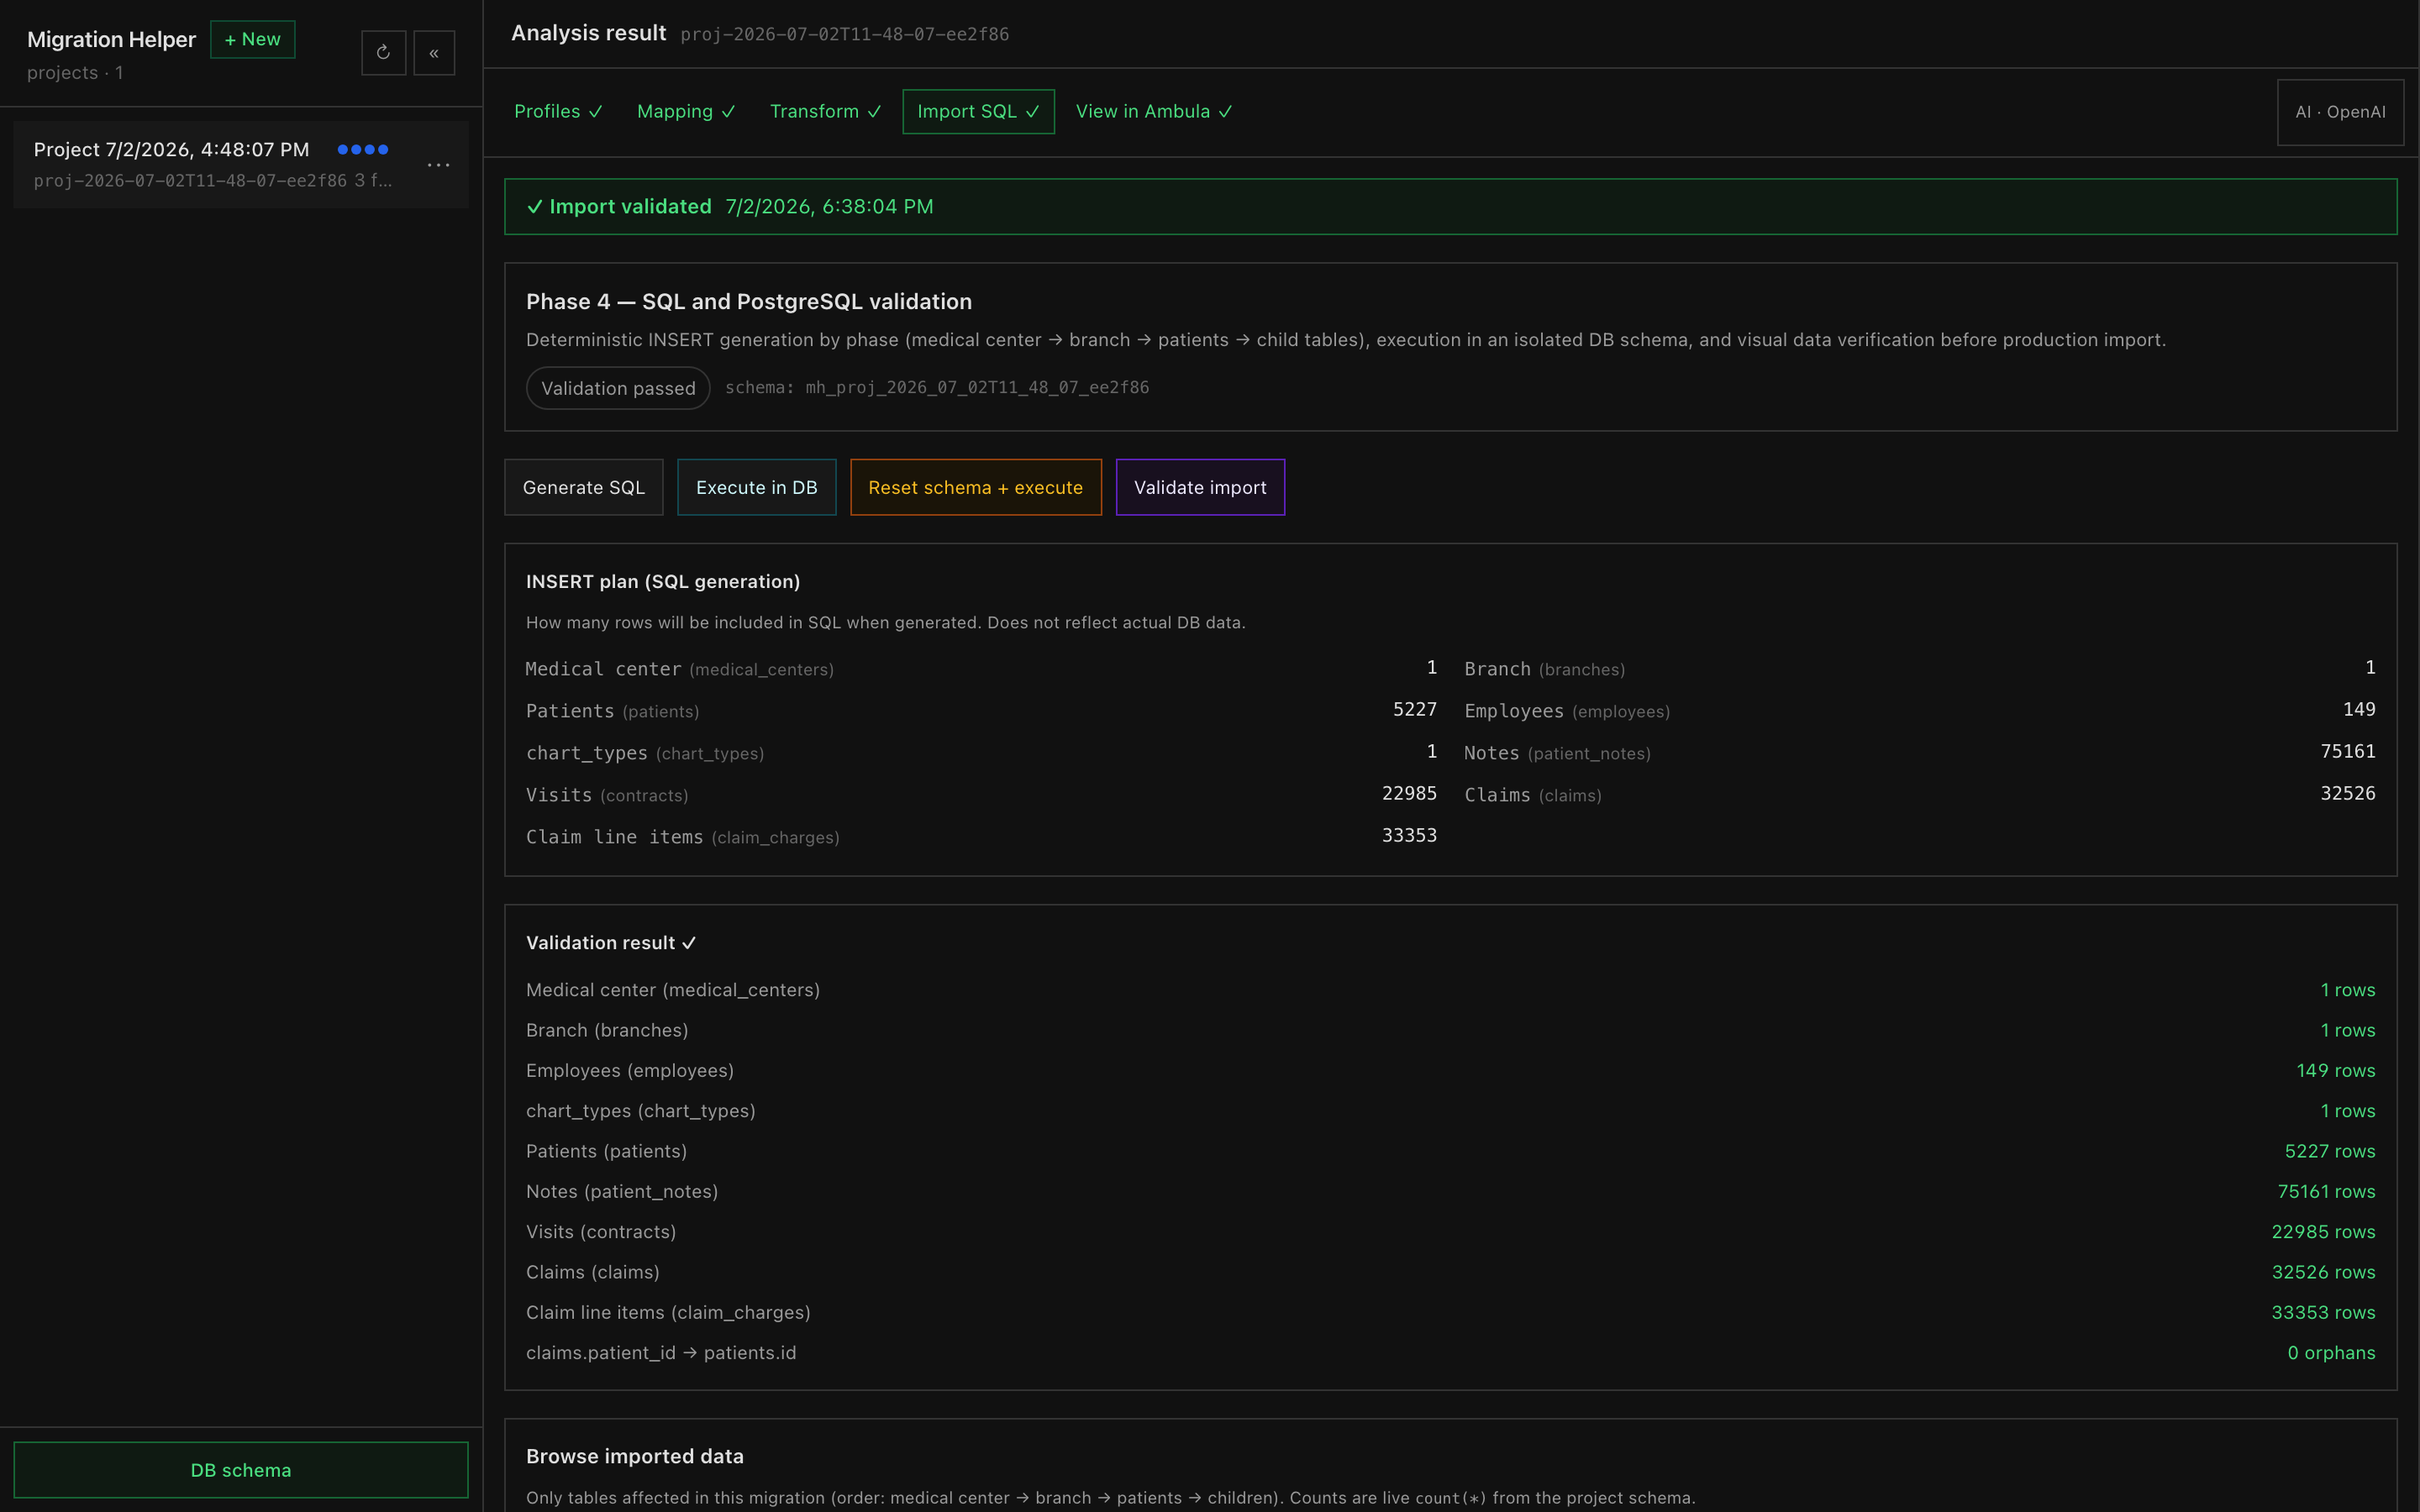Create a new project with + New

coord(252,39)
